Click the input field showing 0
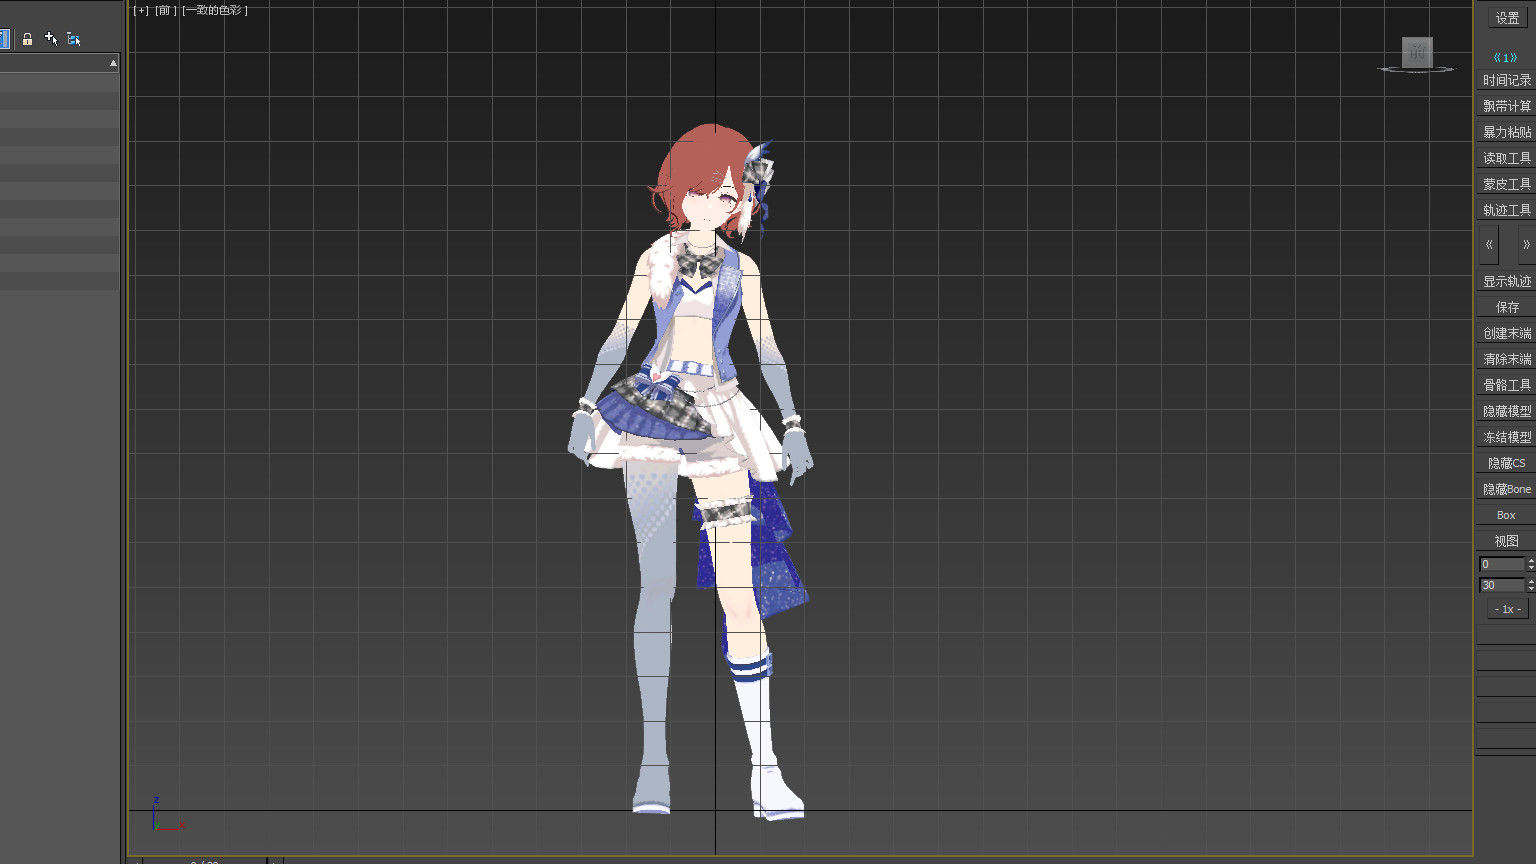This screenshot has width=1536, height=864. [1501, 564]
